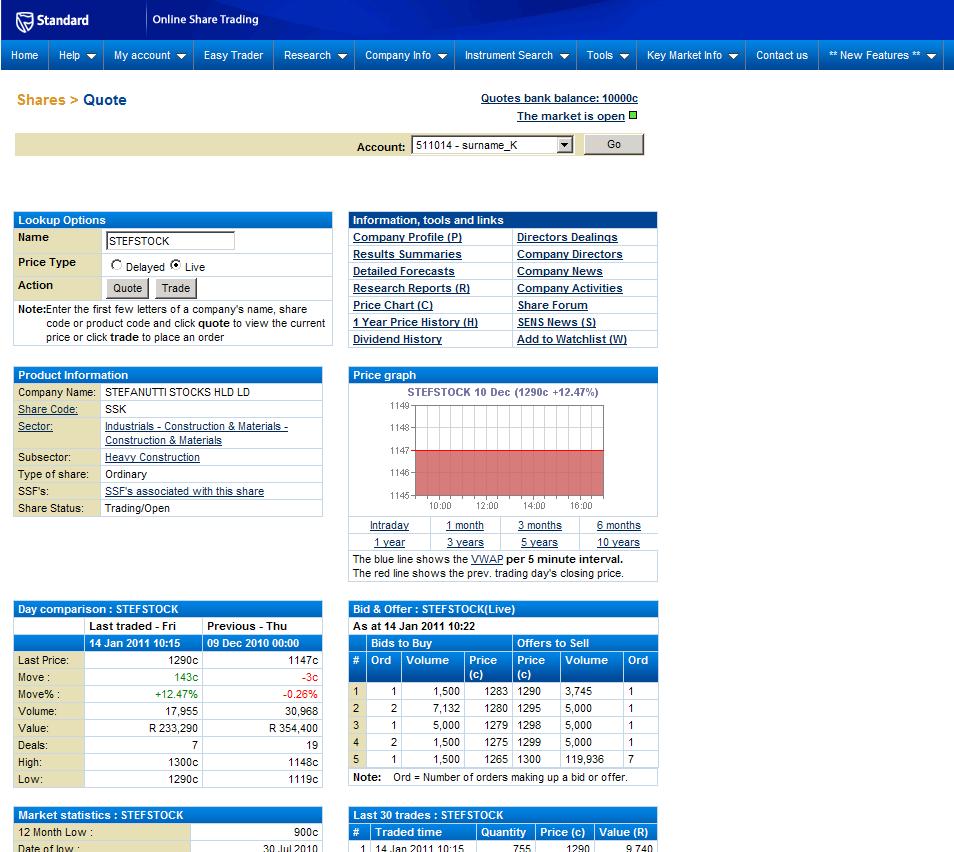Click the best offer price 1290

(x=529, y=691)
